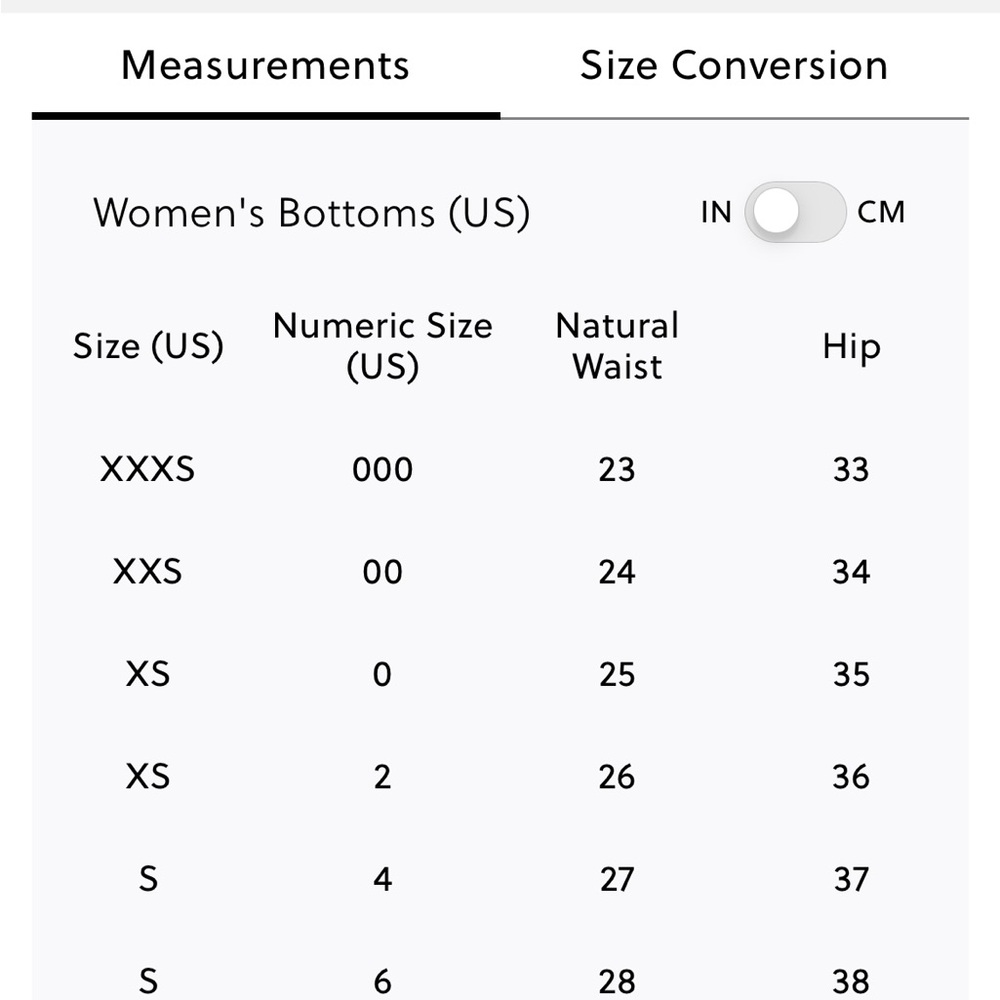Select the XXS size row label
1000x1000 pixels.
[147, 571]
